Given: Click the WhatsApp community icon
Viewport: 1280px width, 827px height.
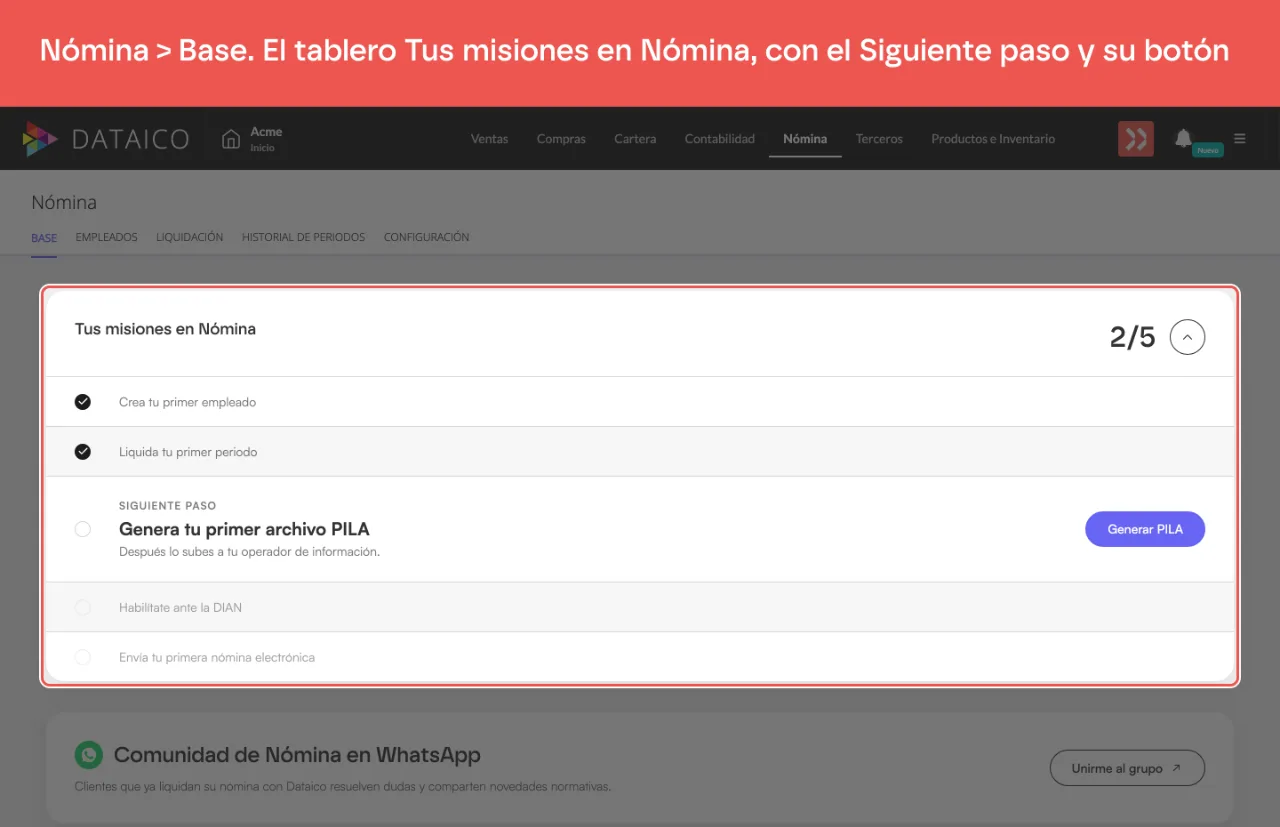Looking at the screenshot, I should pos(89,755).
